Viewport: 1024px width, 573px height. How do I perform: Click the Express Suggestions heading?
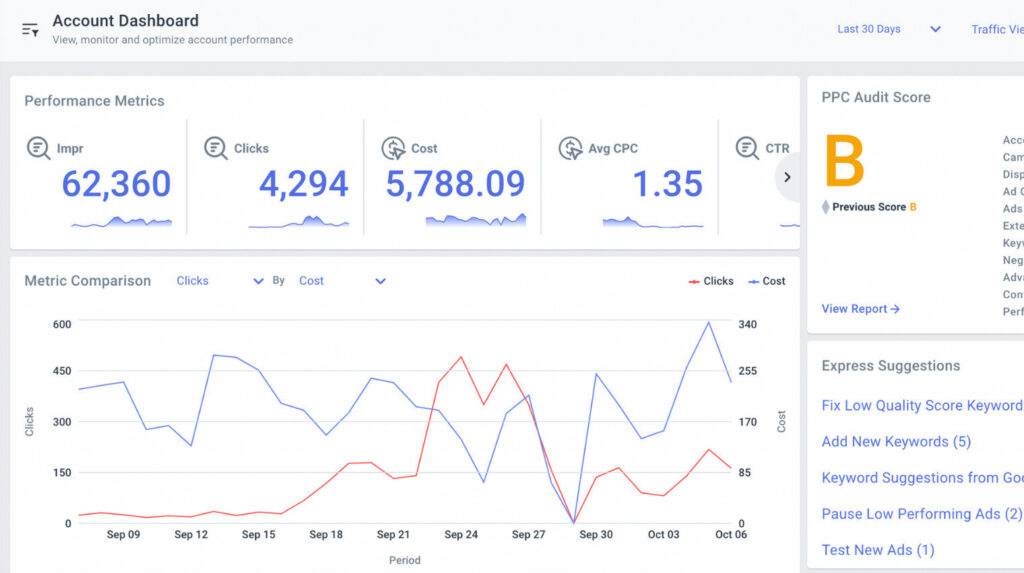click(891, 366)
